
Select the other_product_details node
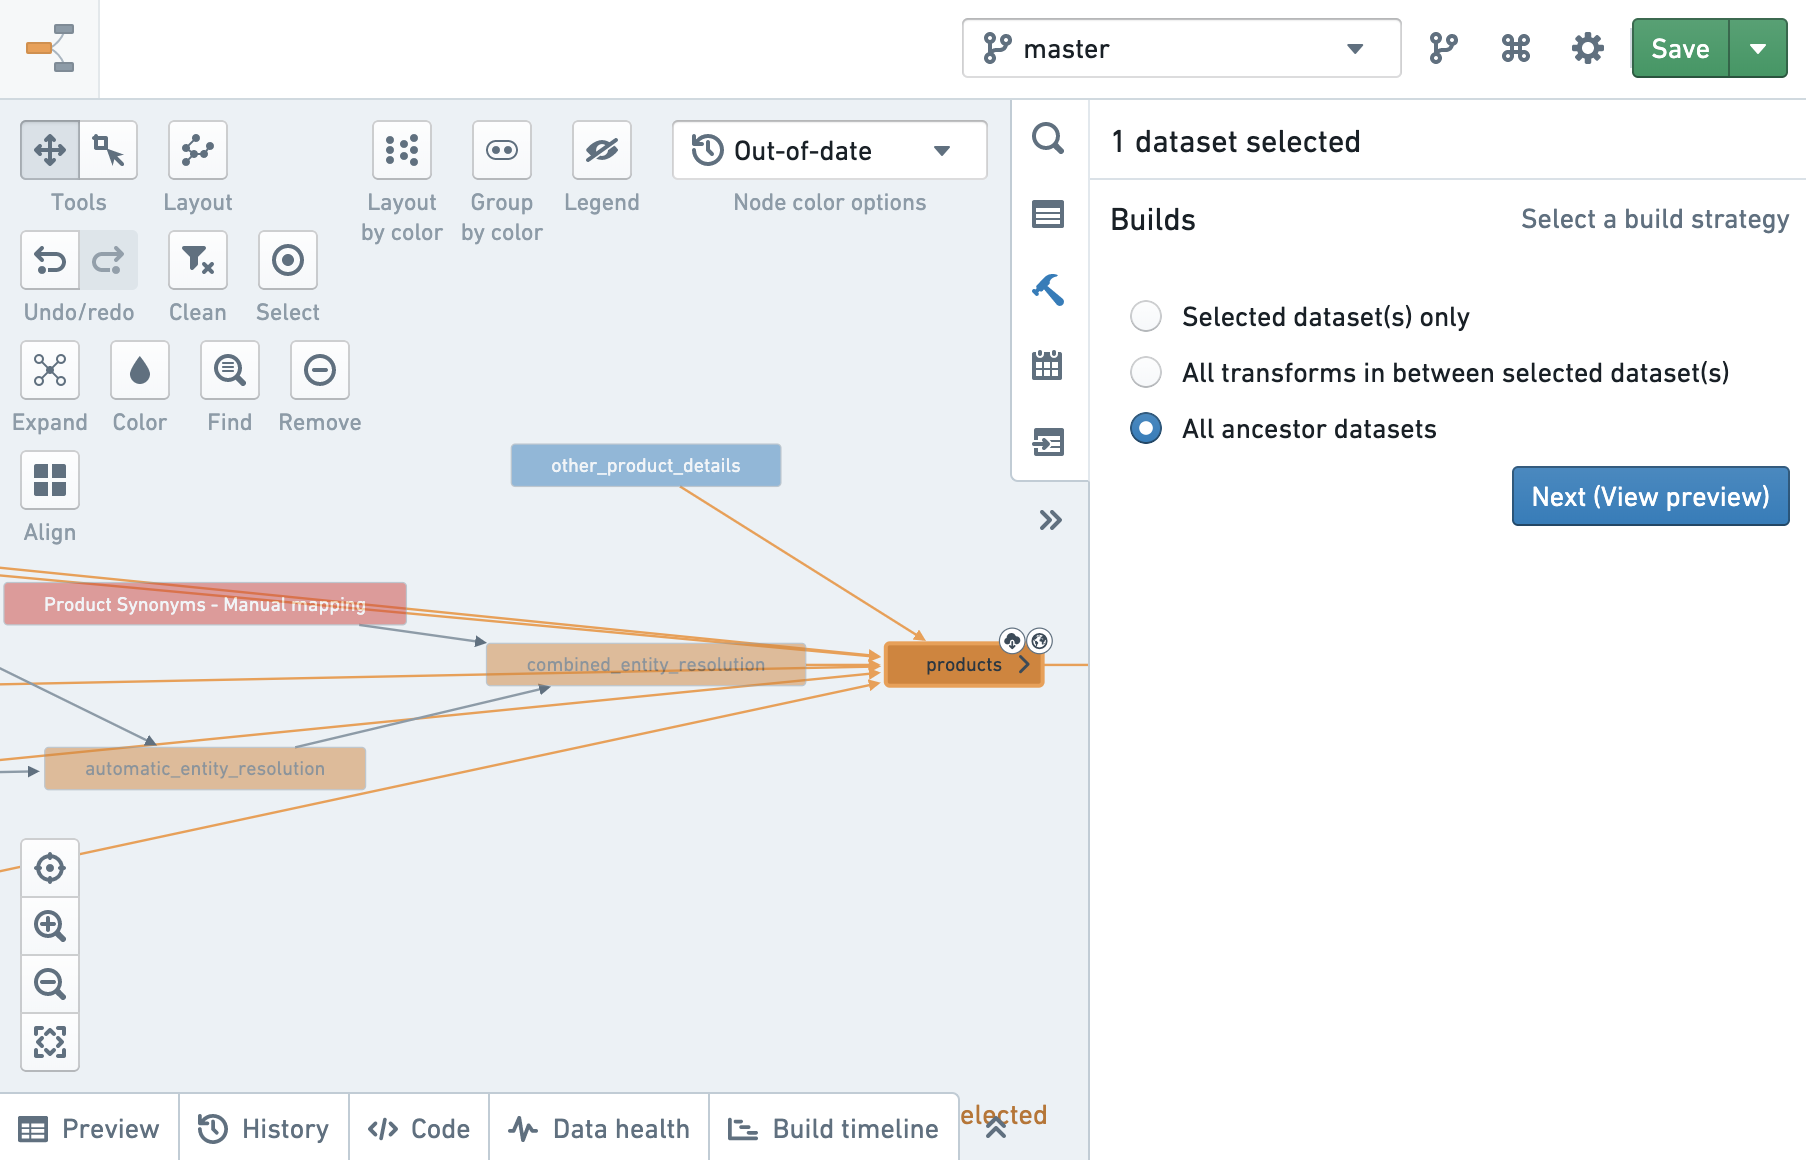click(x=646, y=466)
